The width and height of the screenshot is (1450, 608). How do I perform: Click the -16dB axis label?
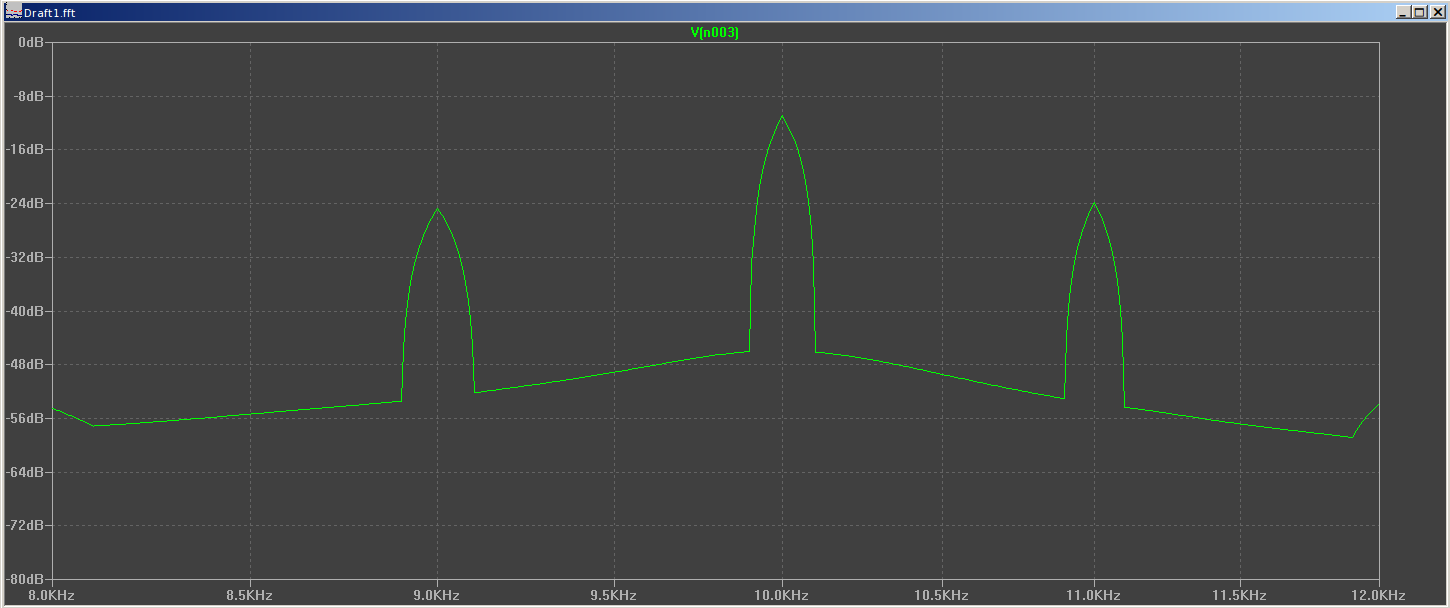point(26,150)
